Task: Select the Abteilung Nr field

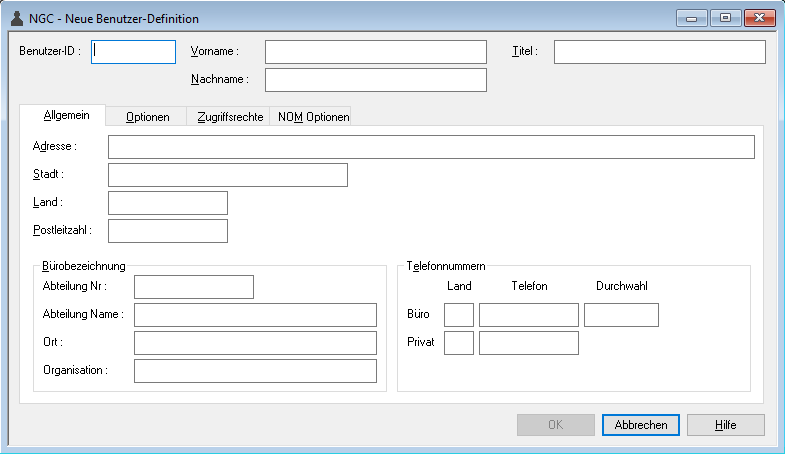Action: pyautogui.click(x=193, y=287)
